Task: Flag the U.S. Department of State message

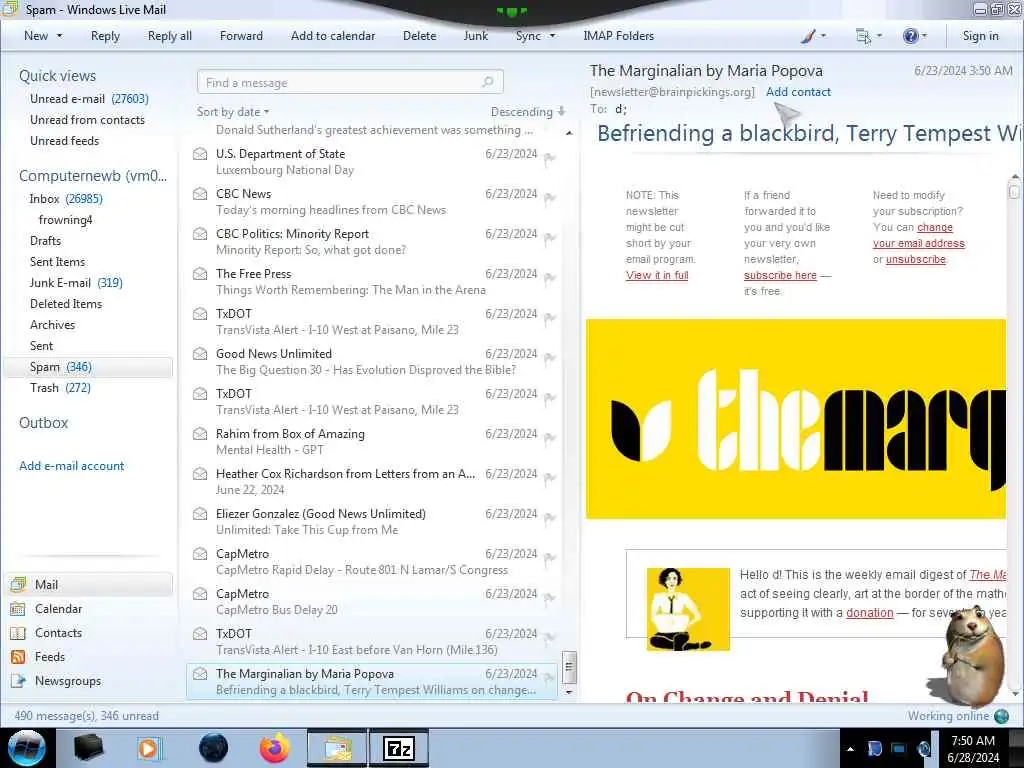Action: 550,158
